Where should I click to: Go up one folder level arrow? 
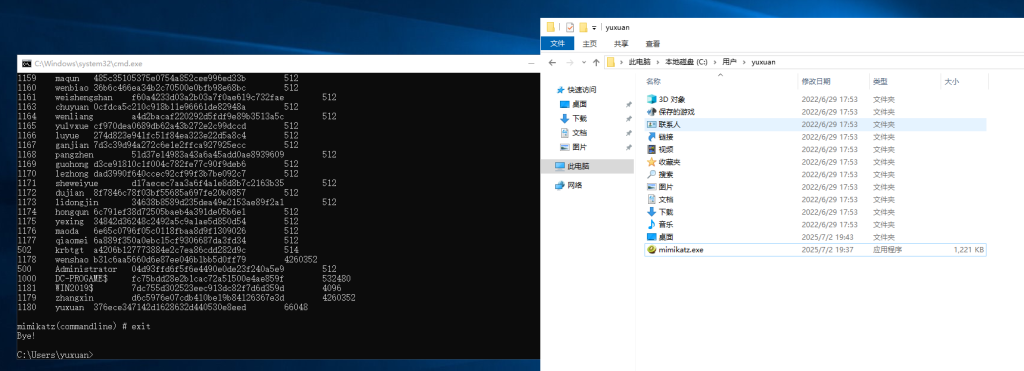(596, 62)
